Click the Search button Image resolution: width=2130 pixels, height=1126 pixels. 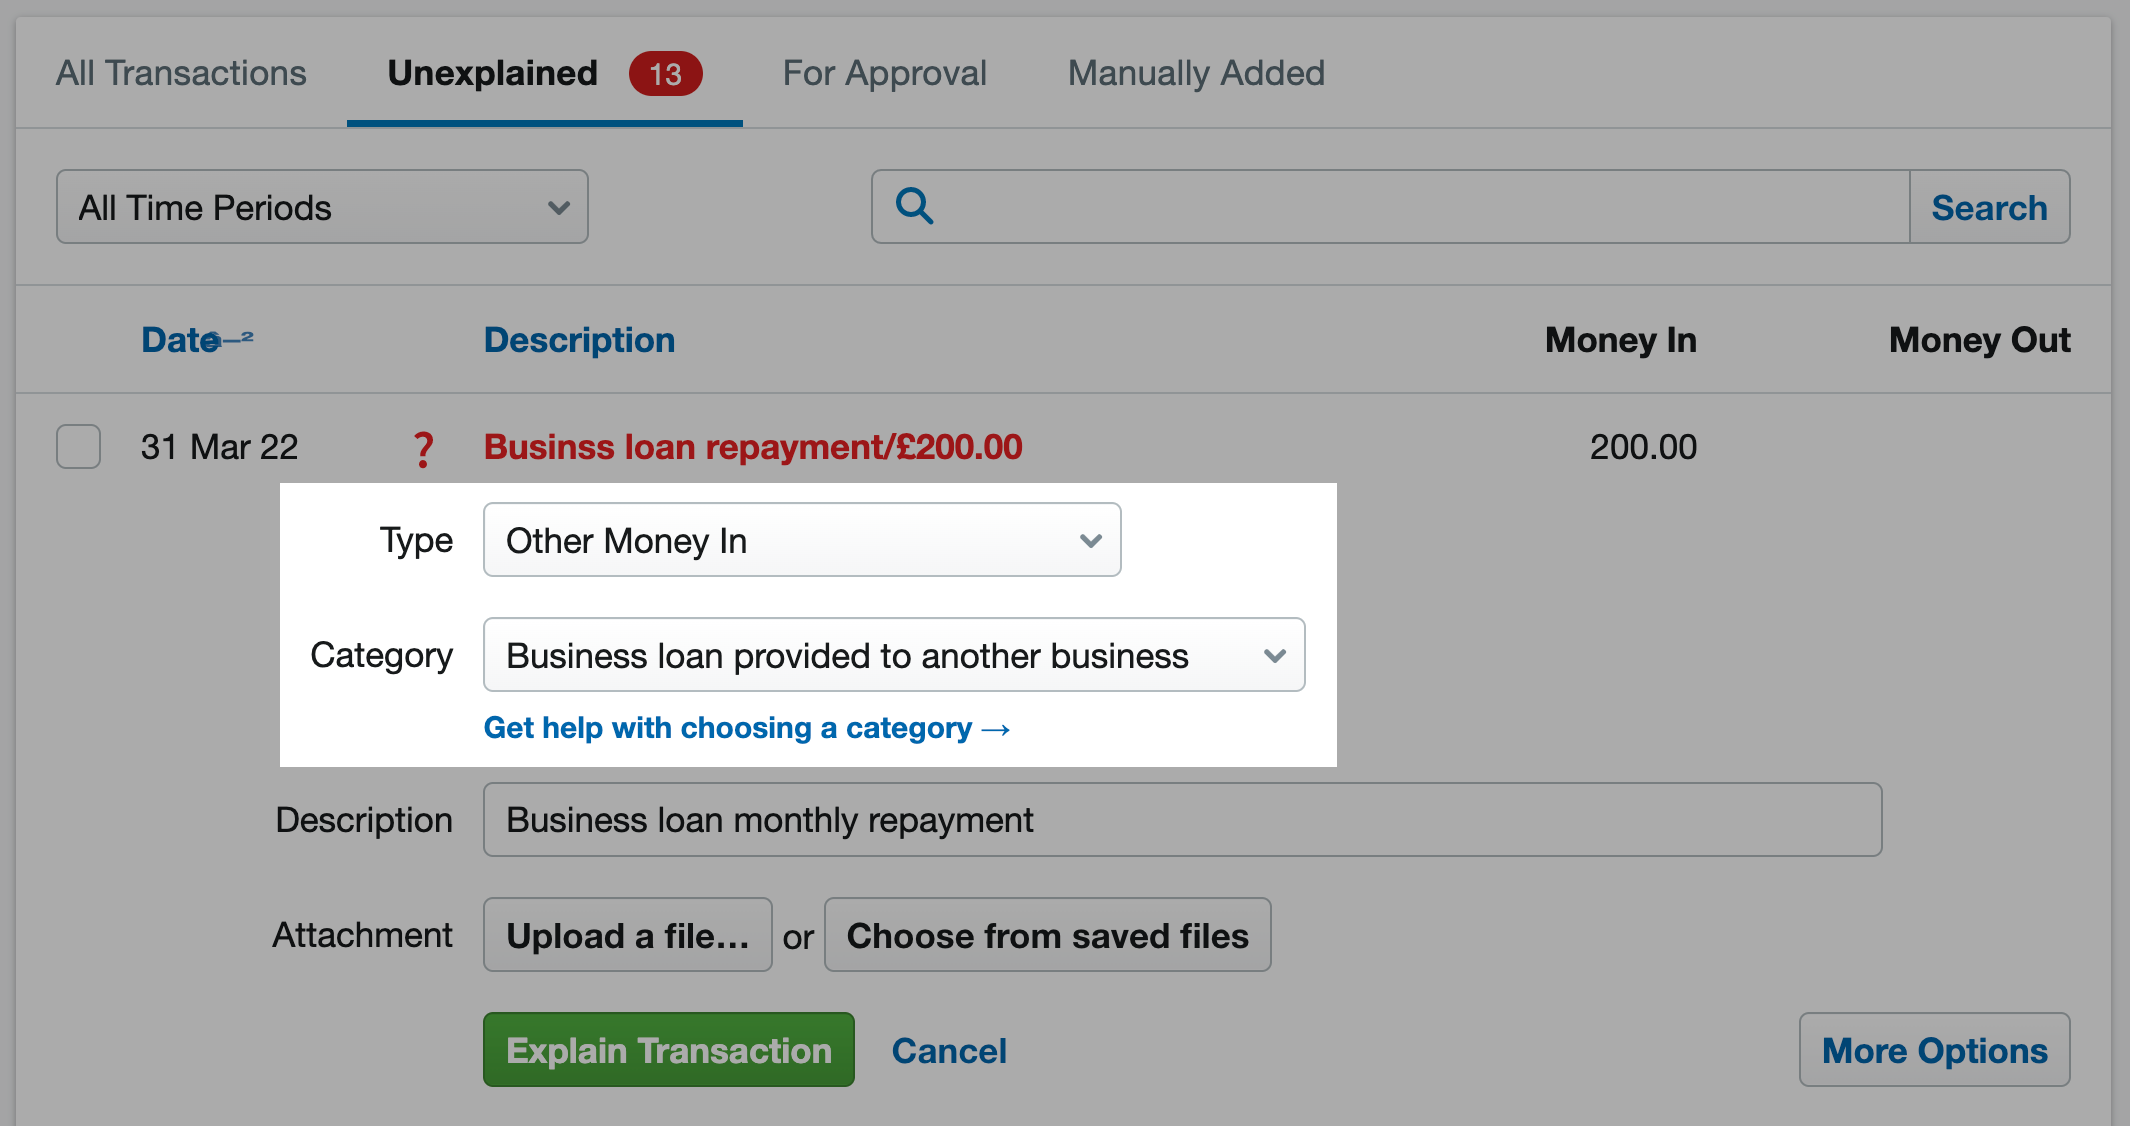click(x=1989, y=207)
